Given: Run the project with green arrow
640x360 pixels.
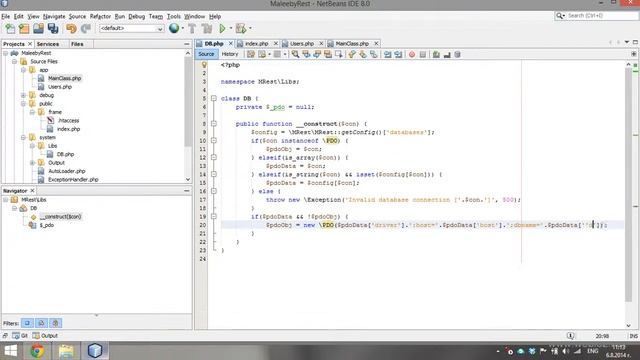Looking at the screenshot, I should (x=222, y=29).
